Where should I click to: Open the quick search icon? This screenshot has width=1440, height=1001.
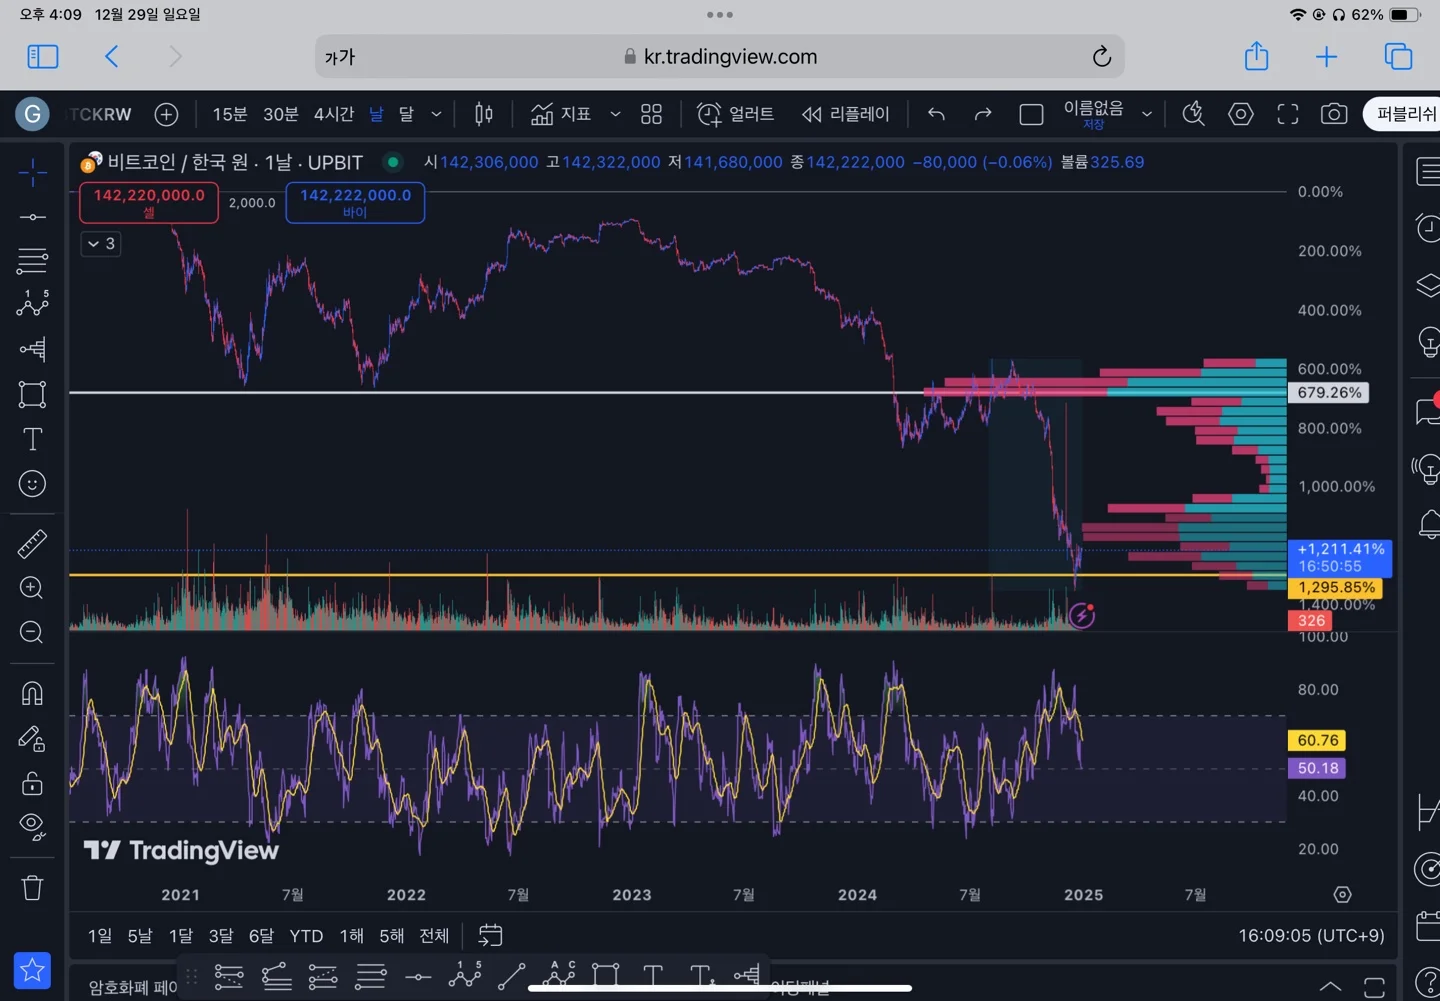(1193, 114)
